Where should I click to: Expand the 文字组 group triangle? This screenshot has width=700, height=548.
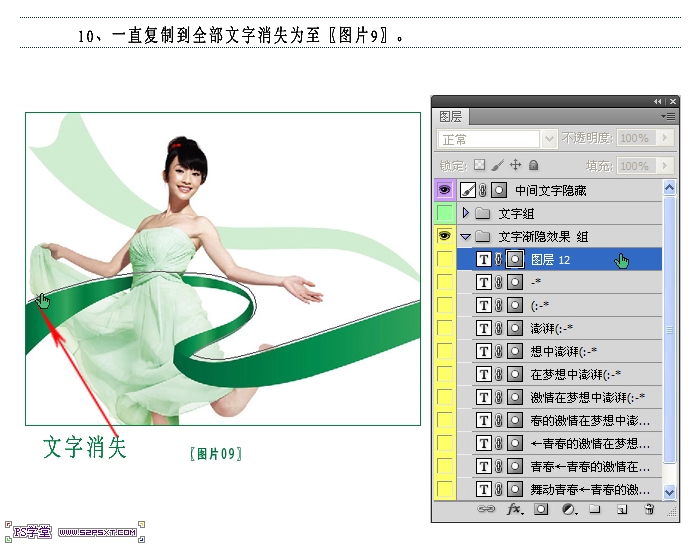466,213
